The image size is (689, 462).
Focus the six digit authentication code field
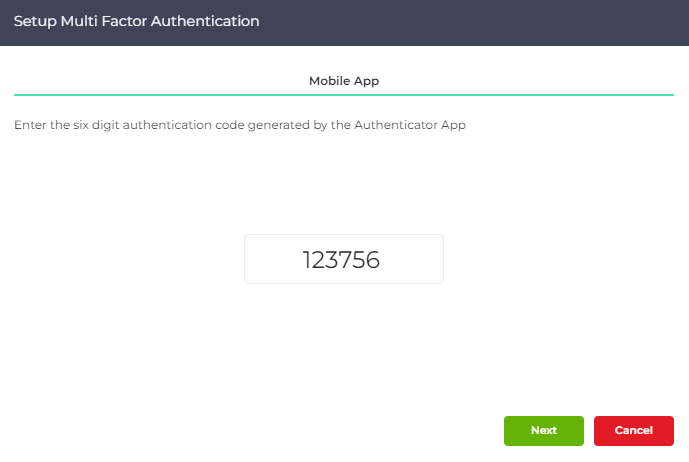(x=344, y=259)
